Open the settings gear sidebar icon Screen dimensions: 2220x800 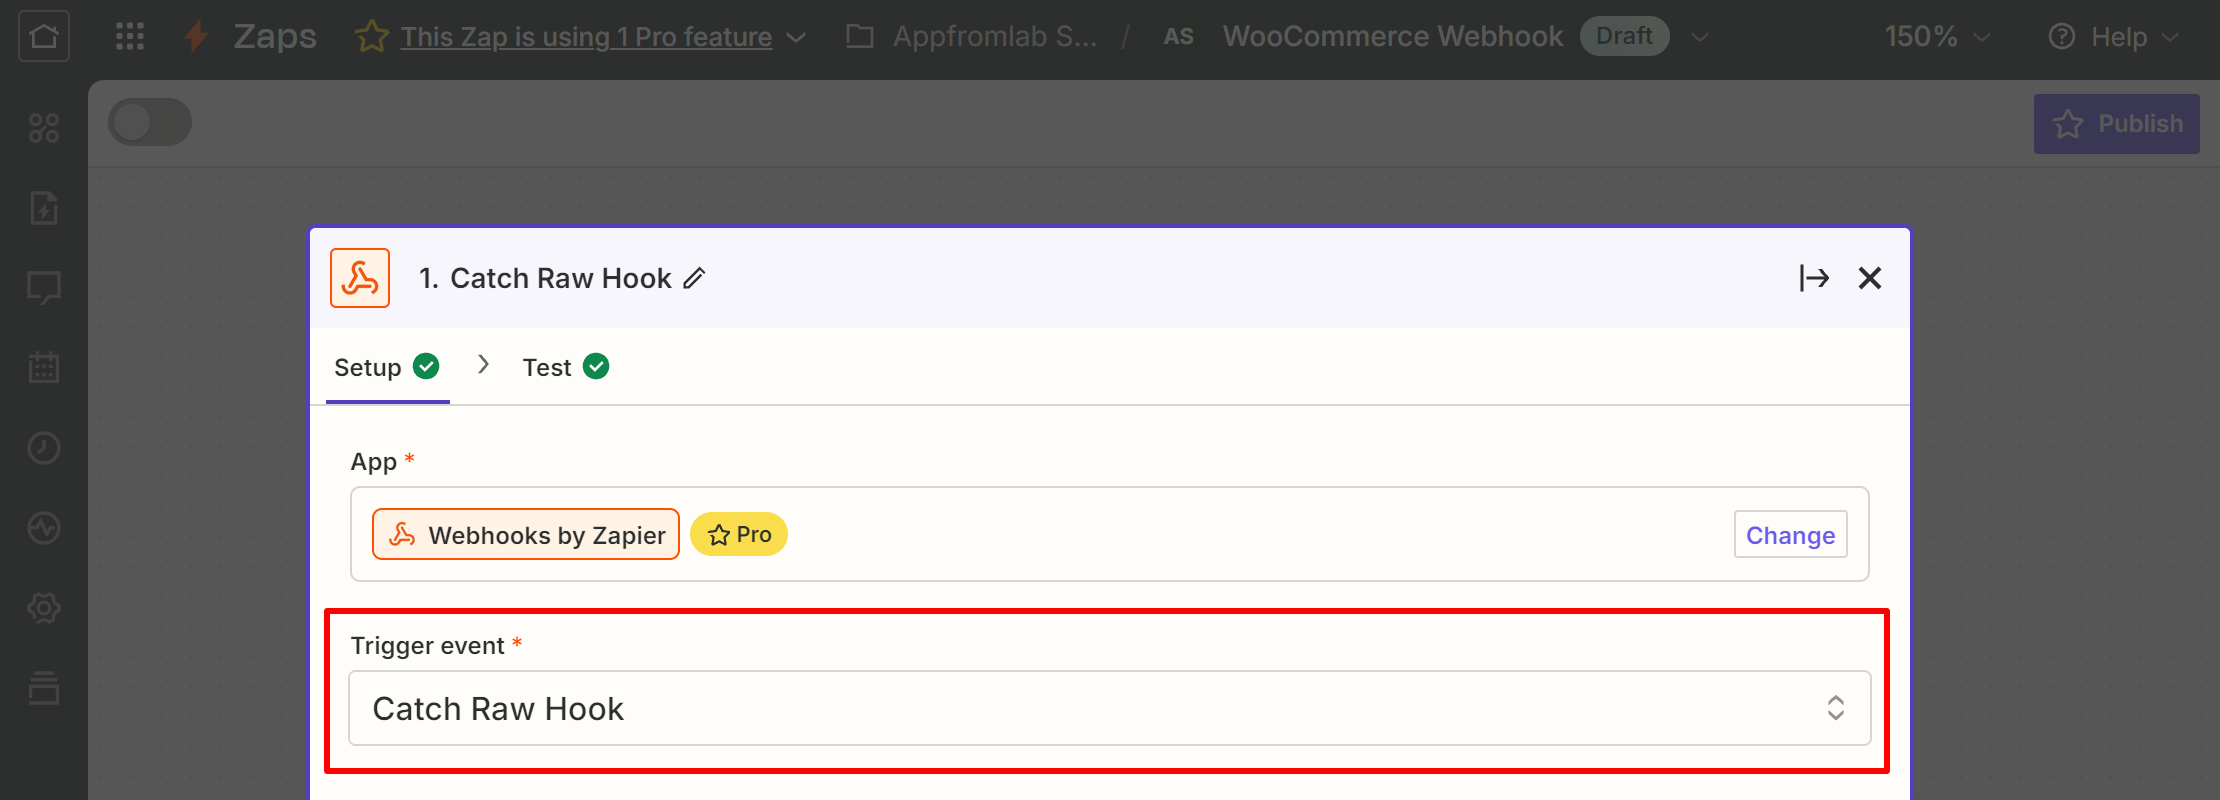pyautogui.click(x=44, y=608)
